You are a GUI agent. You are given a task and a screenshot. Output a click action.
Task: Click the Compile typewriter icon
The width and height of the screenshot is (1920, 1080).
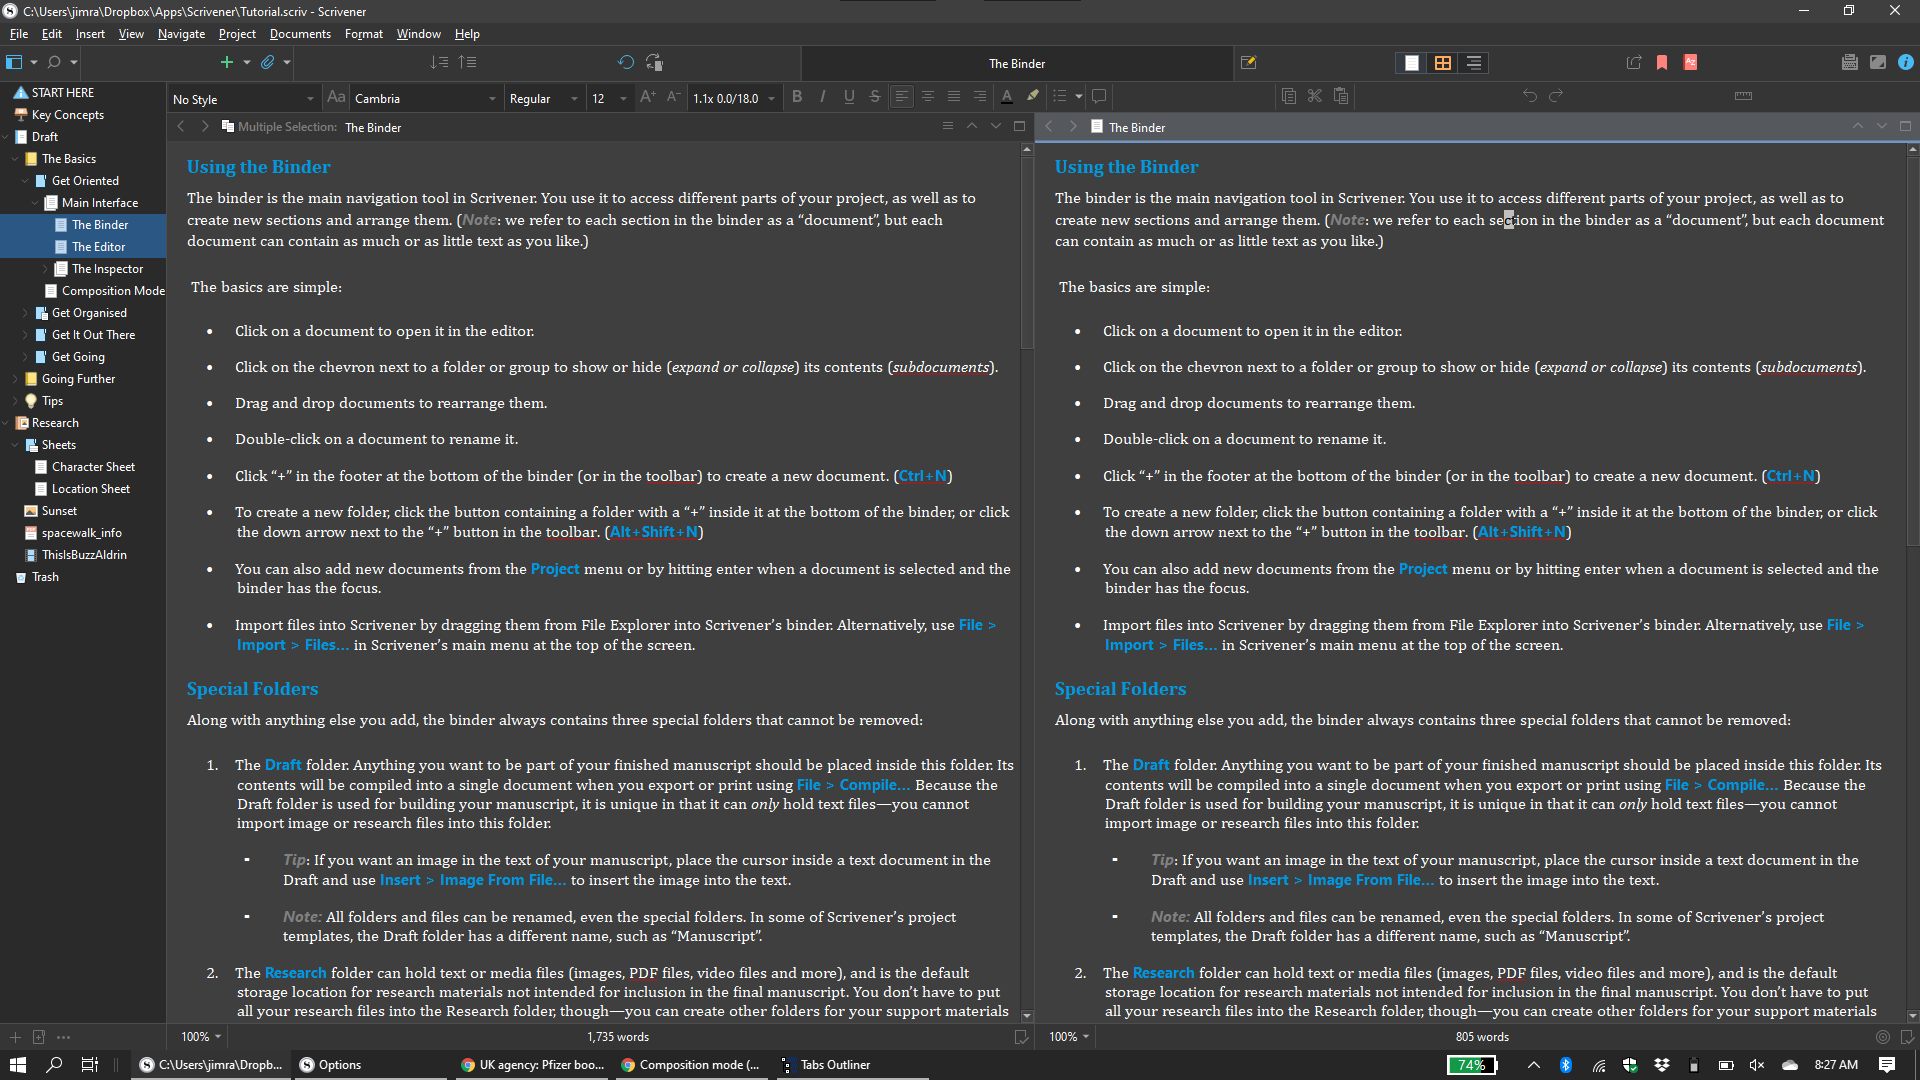pos(1850,62)
